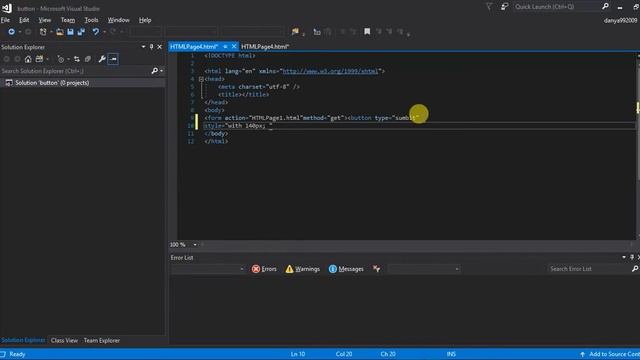Switch to the Class View tab

click(64, 340)
